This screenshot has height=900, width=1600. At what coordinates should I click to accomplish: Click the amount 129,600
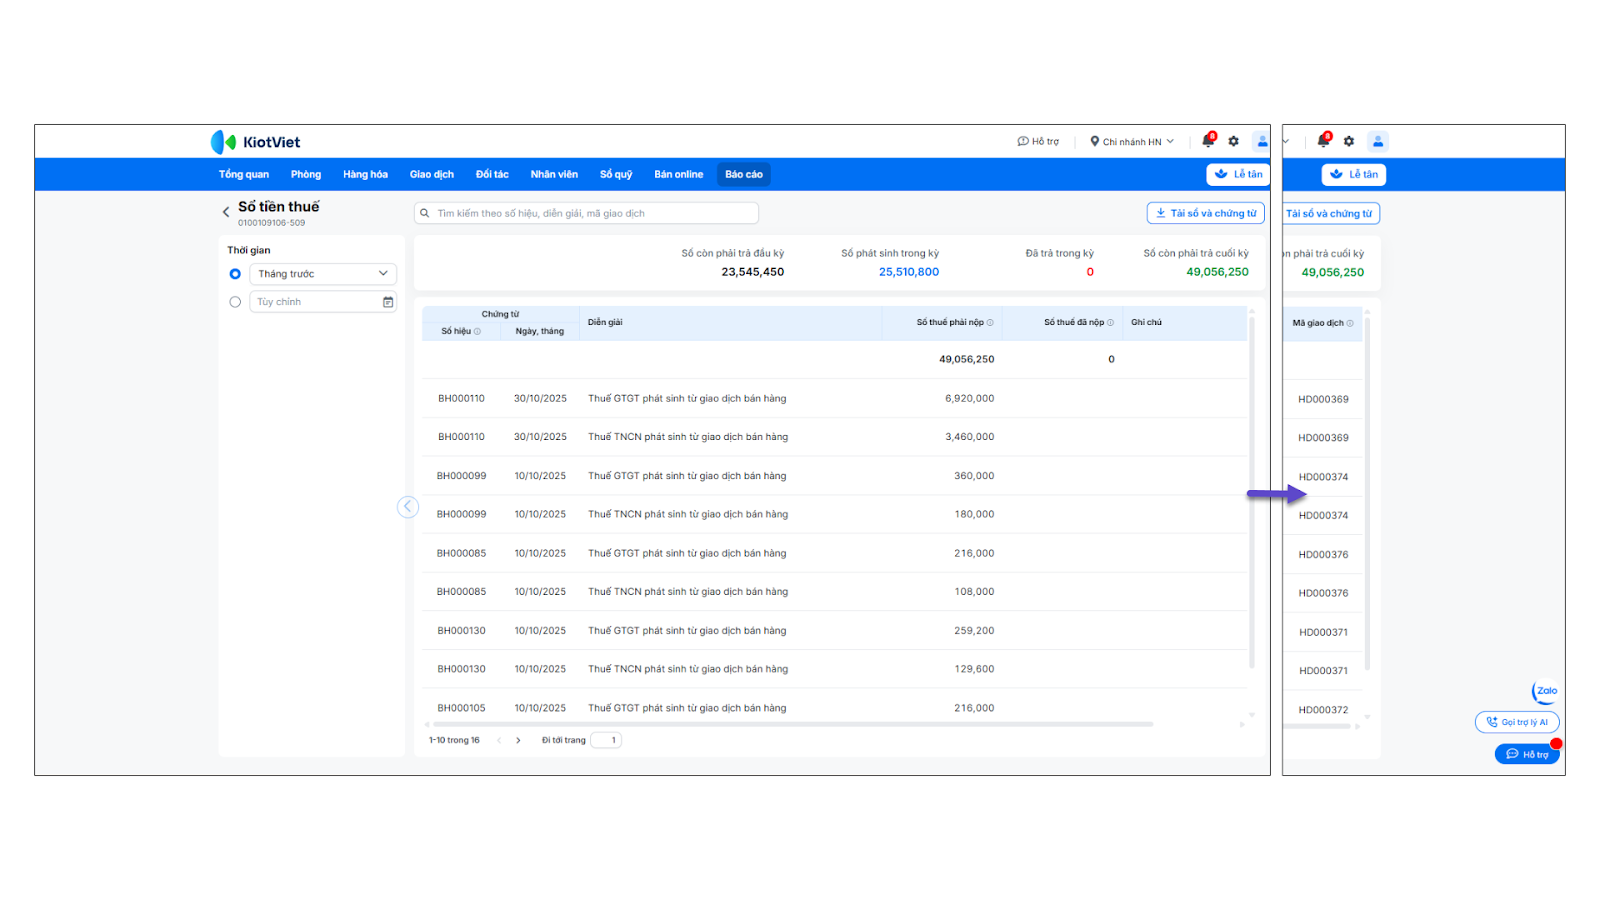click(974, 669)
